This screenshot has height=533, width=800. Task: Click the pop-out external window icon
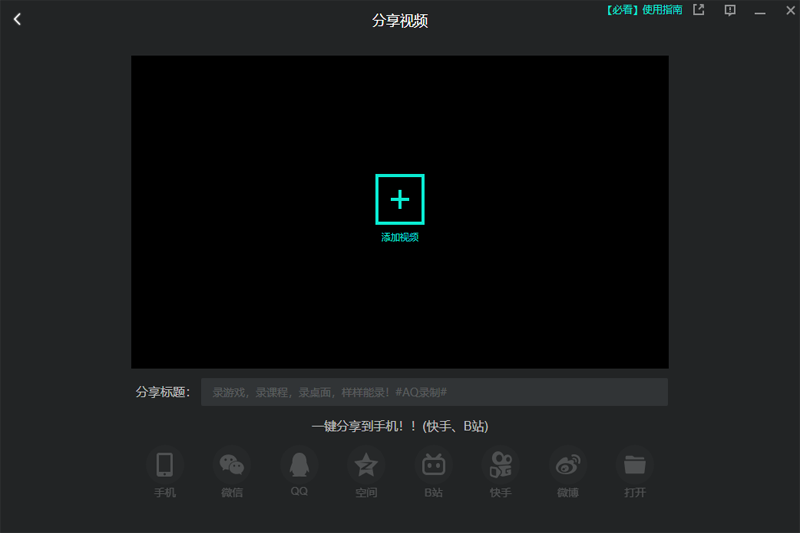click(699, 10)
